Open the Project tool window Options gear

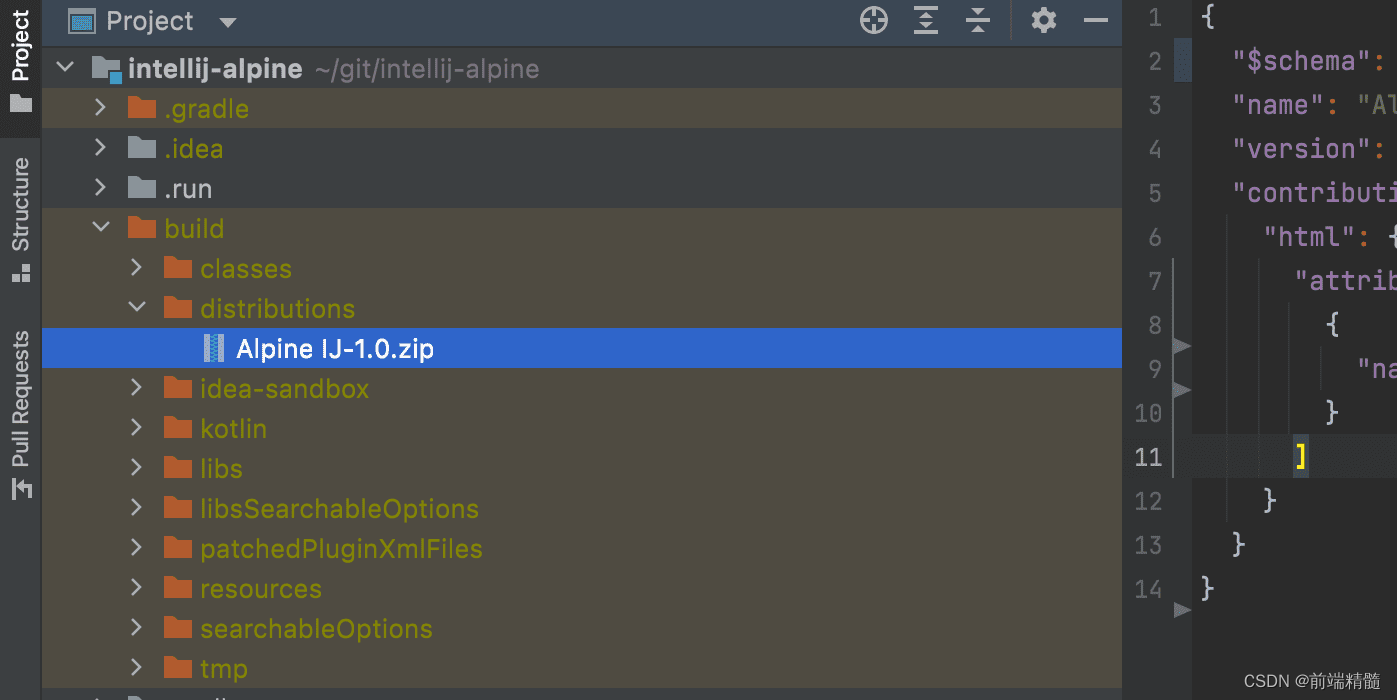click(1043, 20)
